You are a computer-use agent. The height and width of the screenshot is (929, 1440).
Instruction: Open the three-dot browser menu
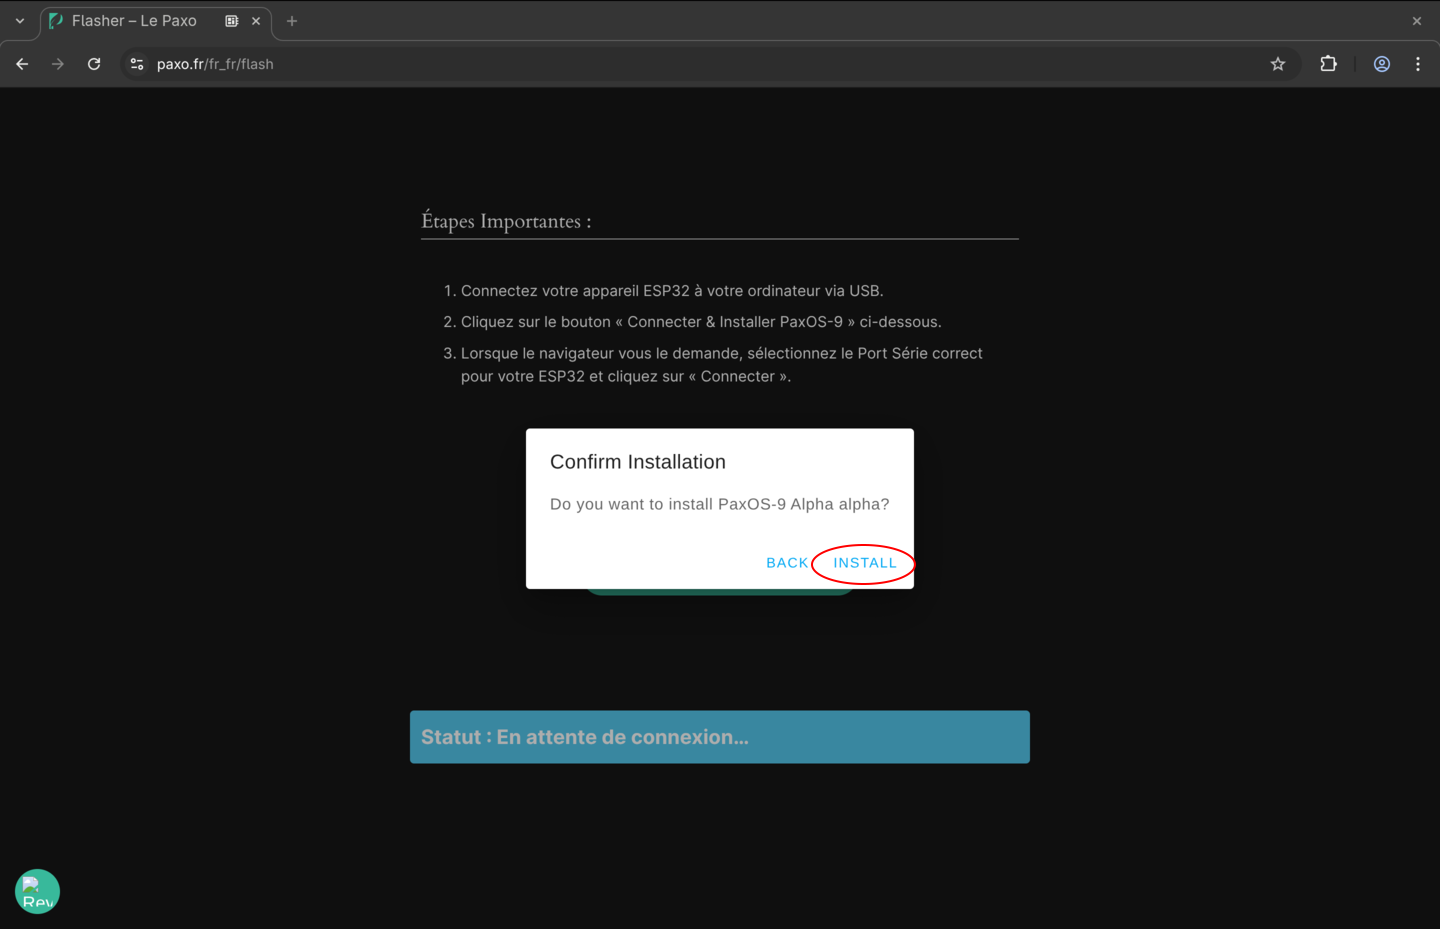[1417, 63]
